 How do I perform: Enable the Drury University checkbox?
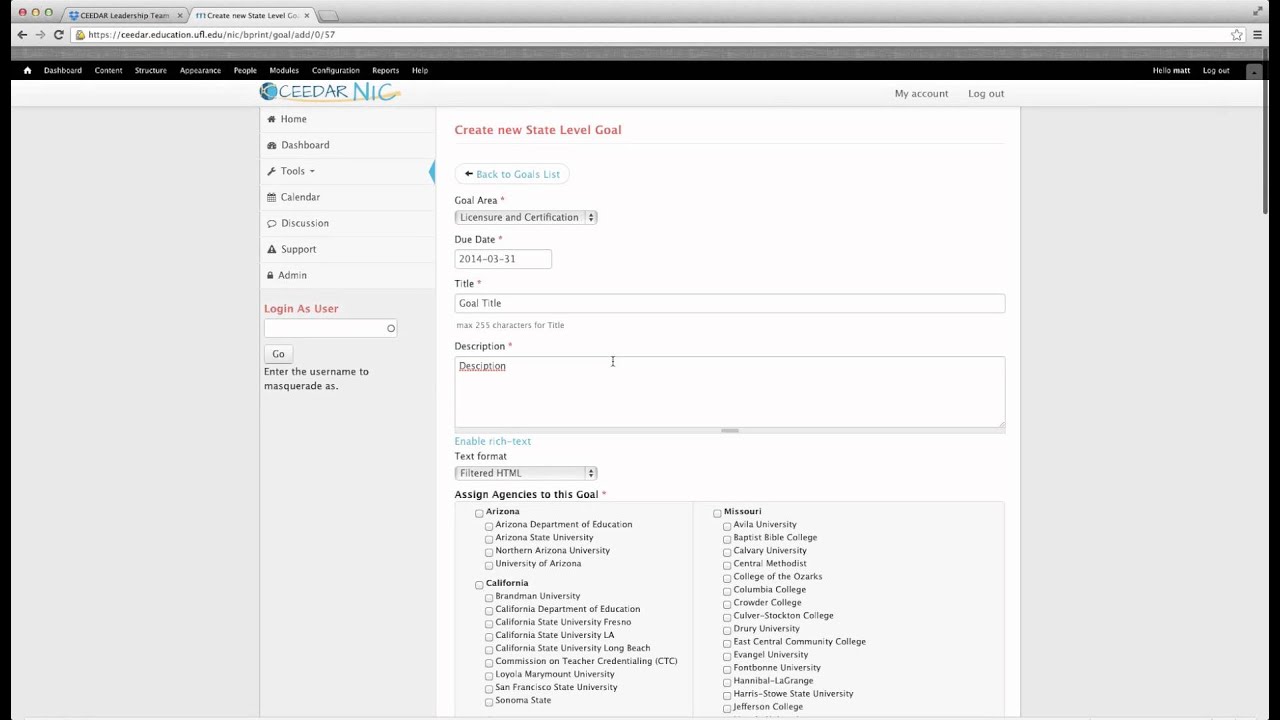coord(727,630)
